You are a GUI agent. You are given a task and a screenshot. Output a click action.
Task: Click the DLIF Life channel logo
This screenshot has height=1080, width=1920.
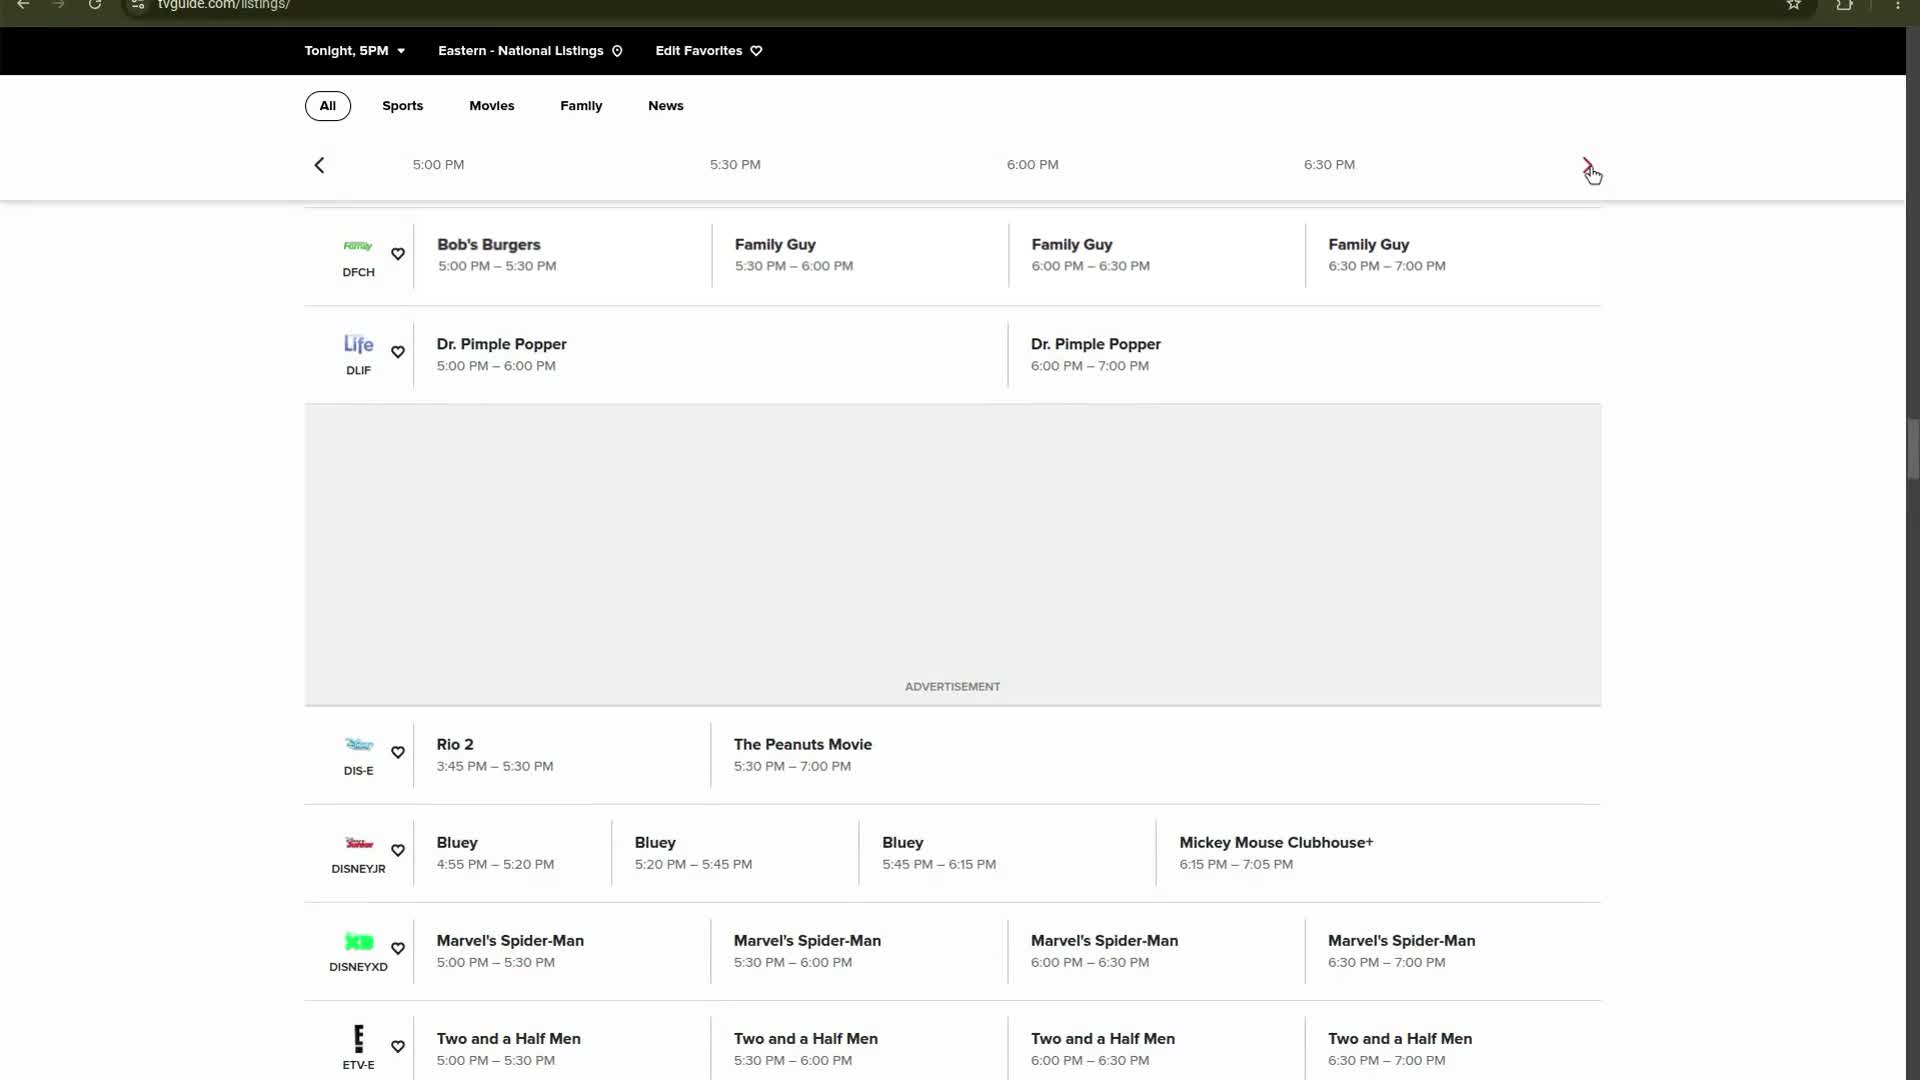coord(358,344)
